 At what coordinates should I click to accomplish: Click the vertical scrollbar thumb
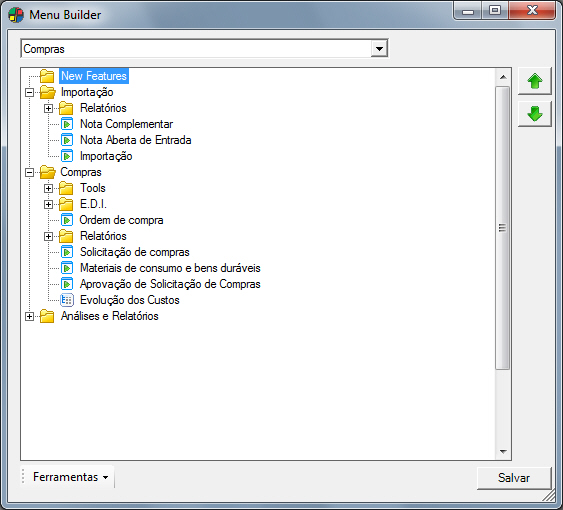point(503,228)
